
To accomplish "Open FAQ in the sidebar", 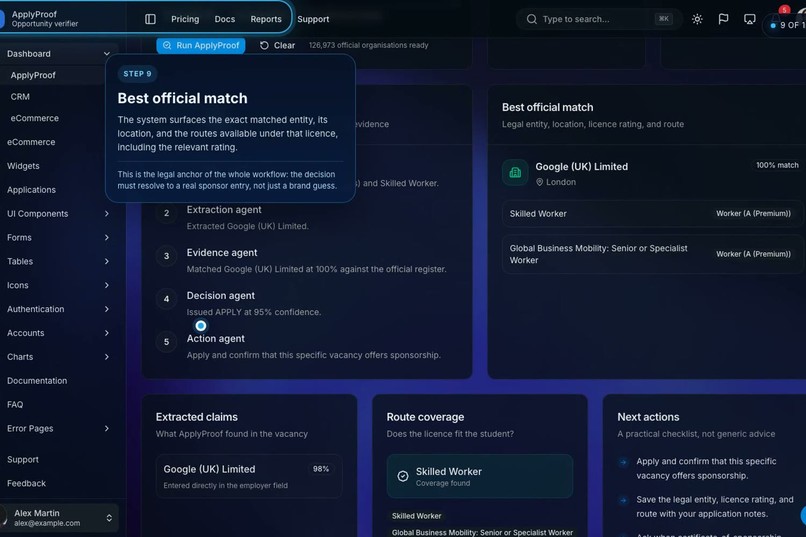I will tap(15, 404).
